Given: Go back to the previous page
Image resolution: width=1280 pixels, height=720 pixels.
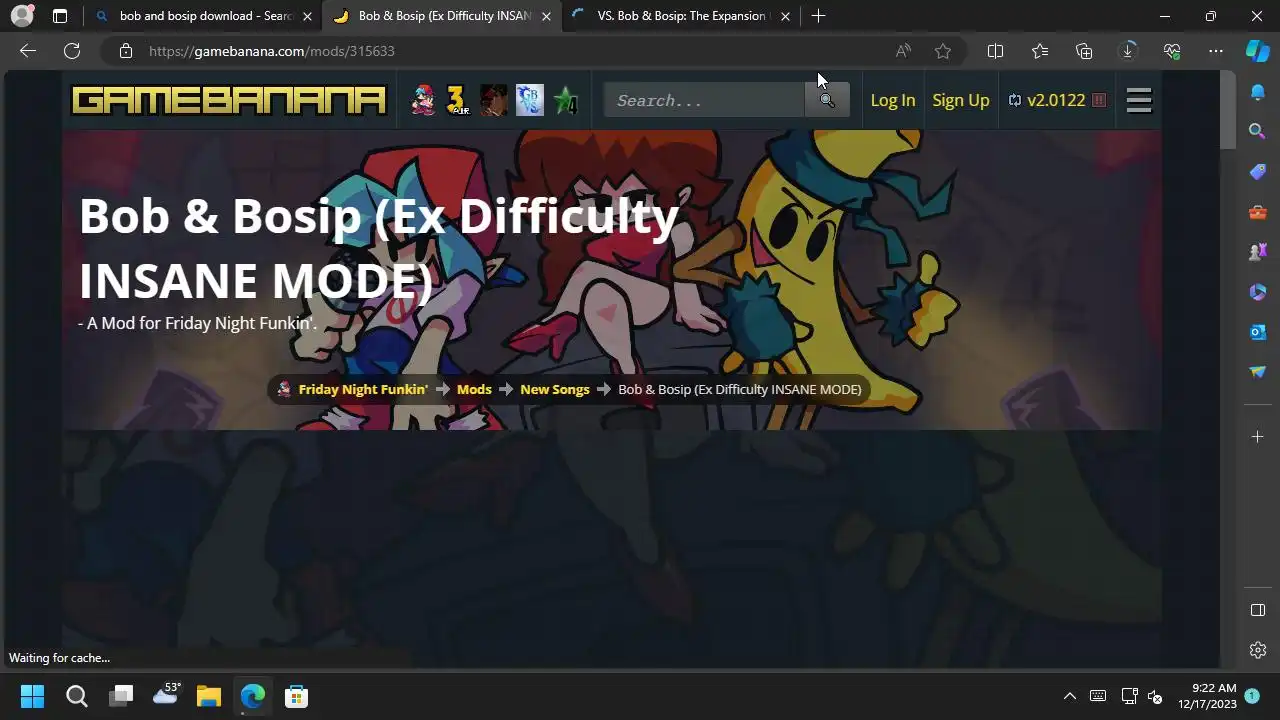Looking at the screenshot, I should pyautogui.click(x=28, y=51).
